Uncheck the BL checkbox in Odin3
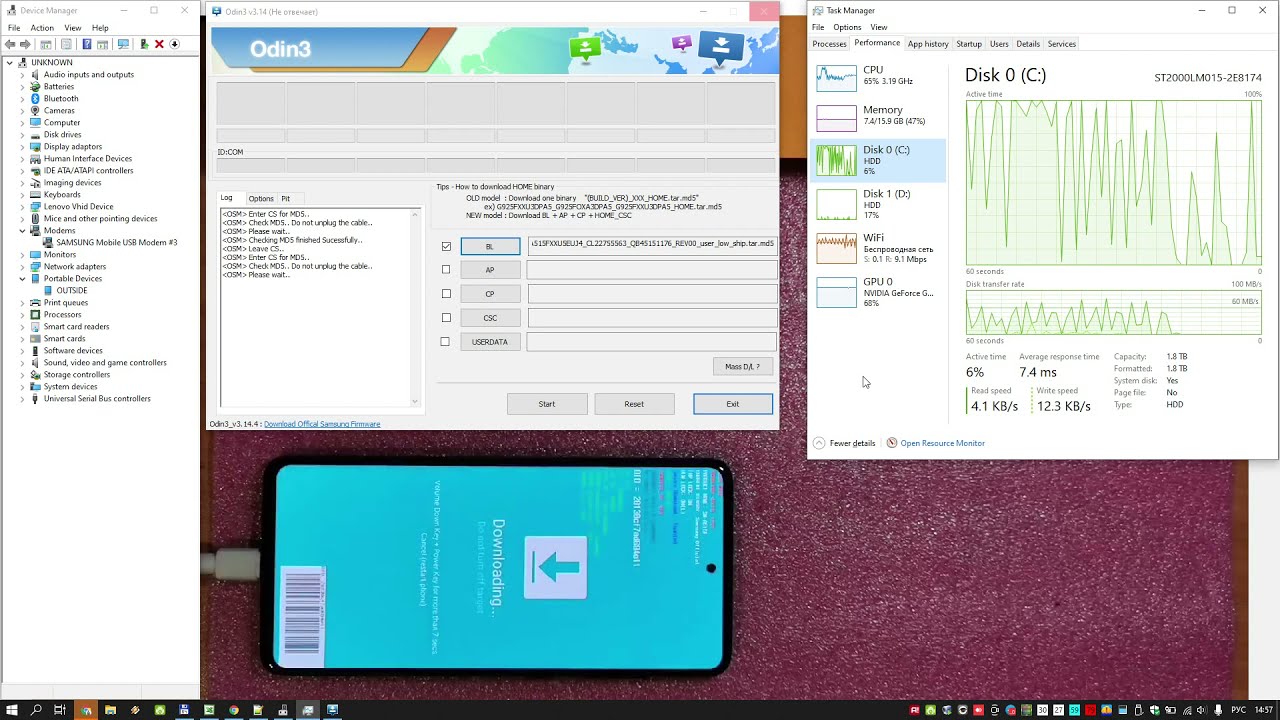This screenshot has width=1280, height=720. [x=446, y=246]
